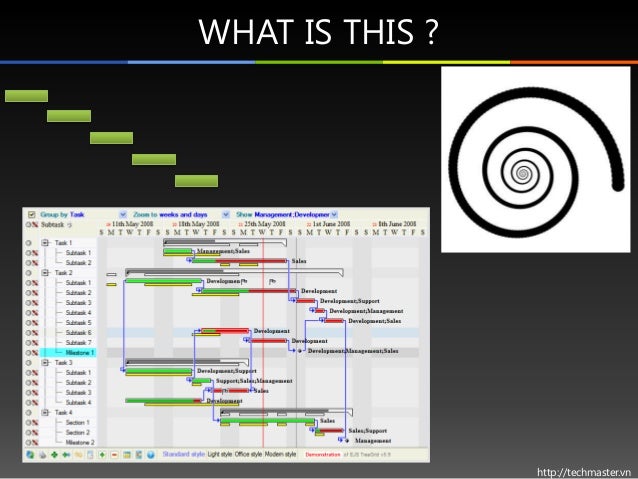Click the Milestone 1 diamond marker on chart
Screen dimensions: 638x479
point(300,351)
